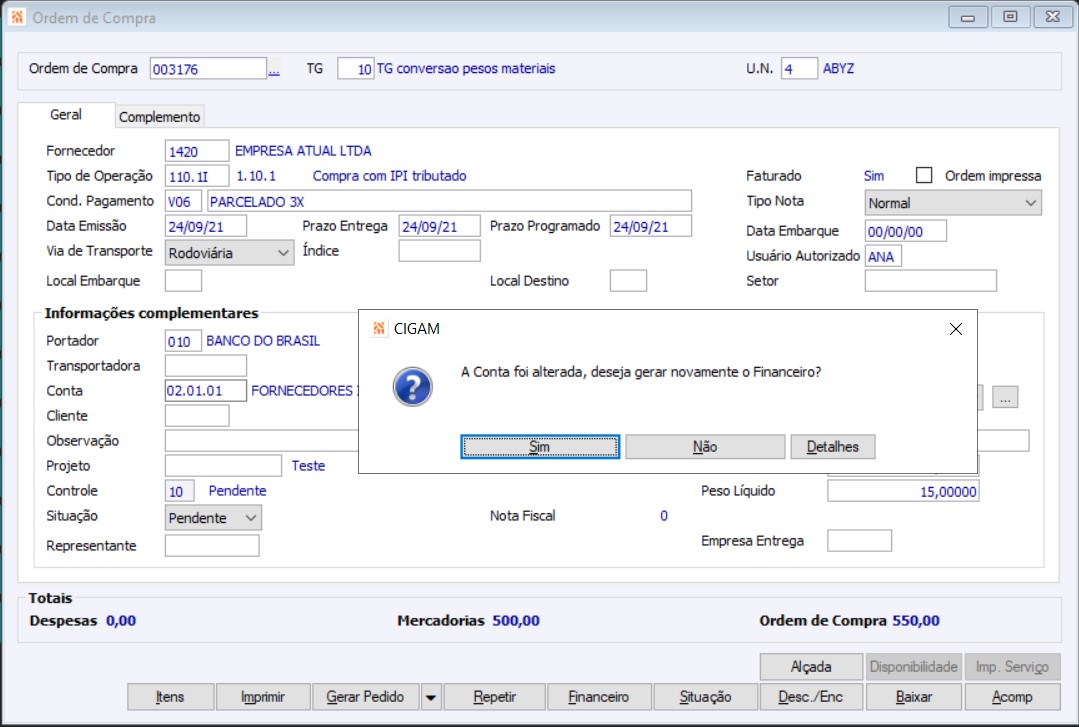Click the blue question mark dialog icon

tap(412, 387)
